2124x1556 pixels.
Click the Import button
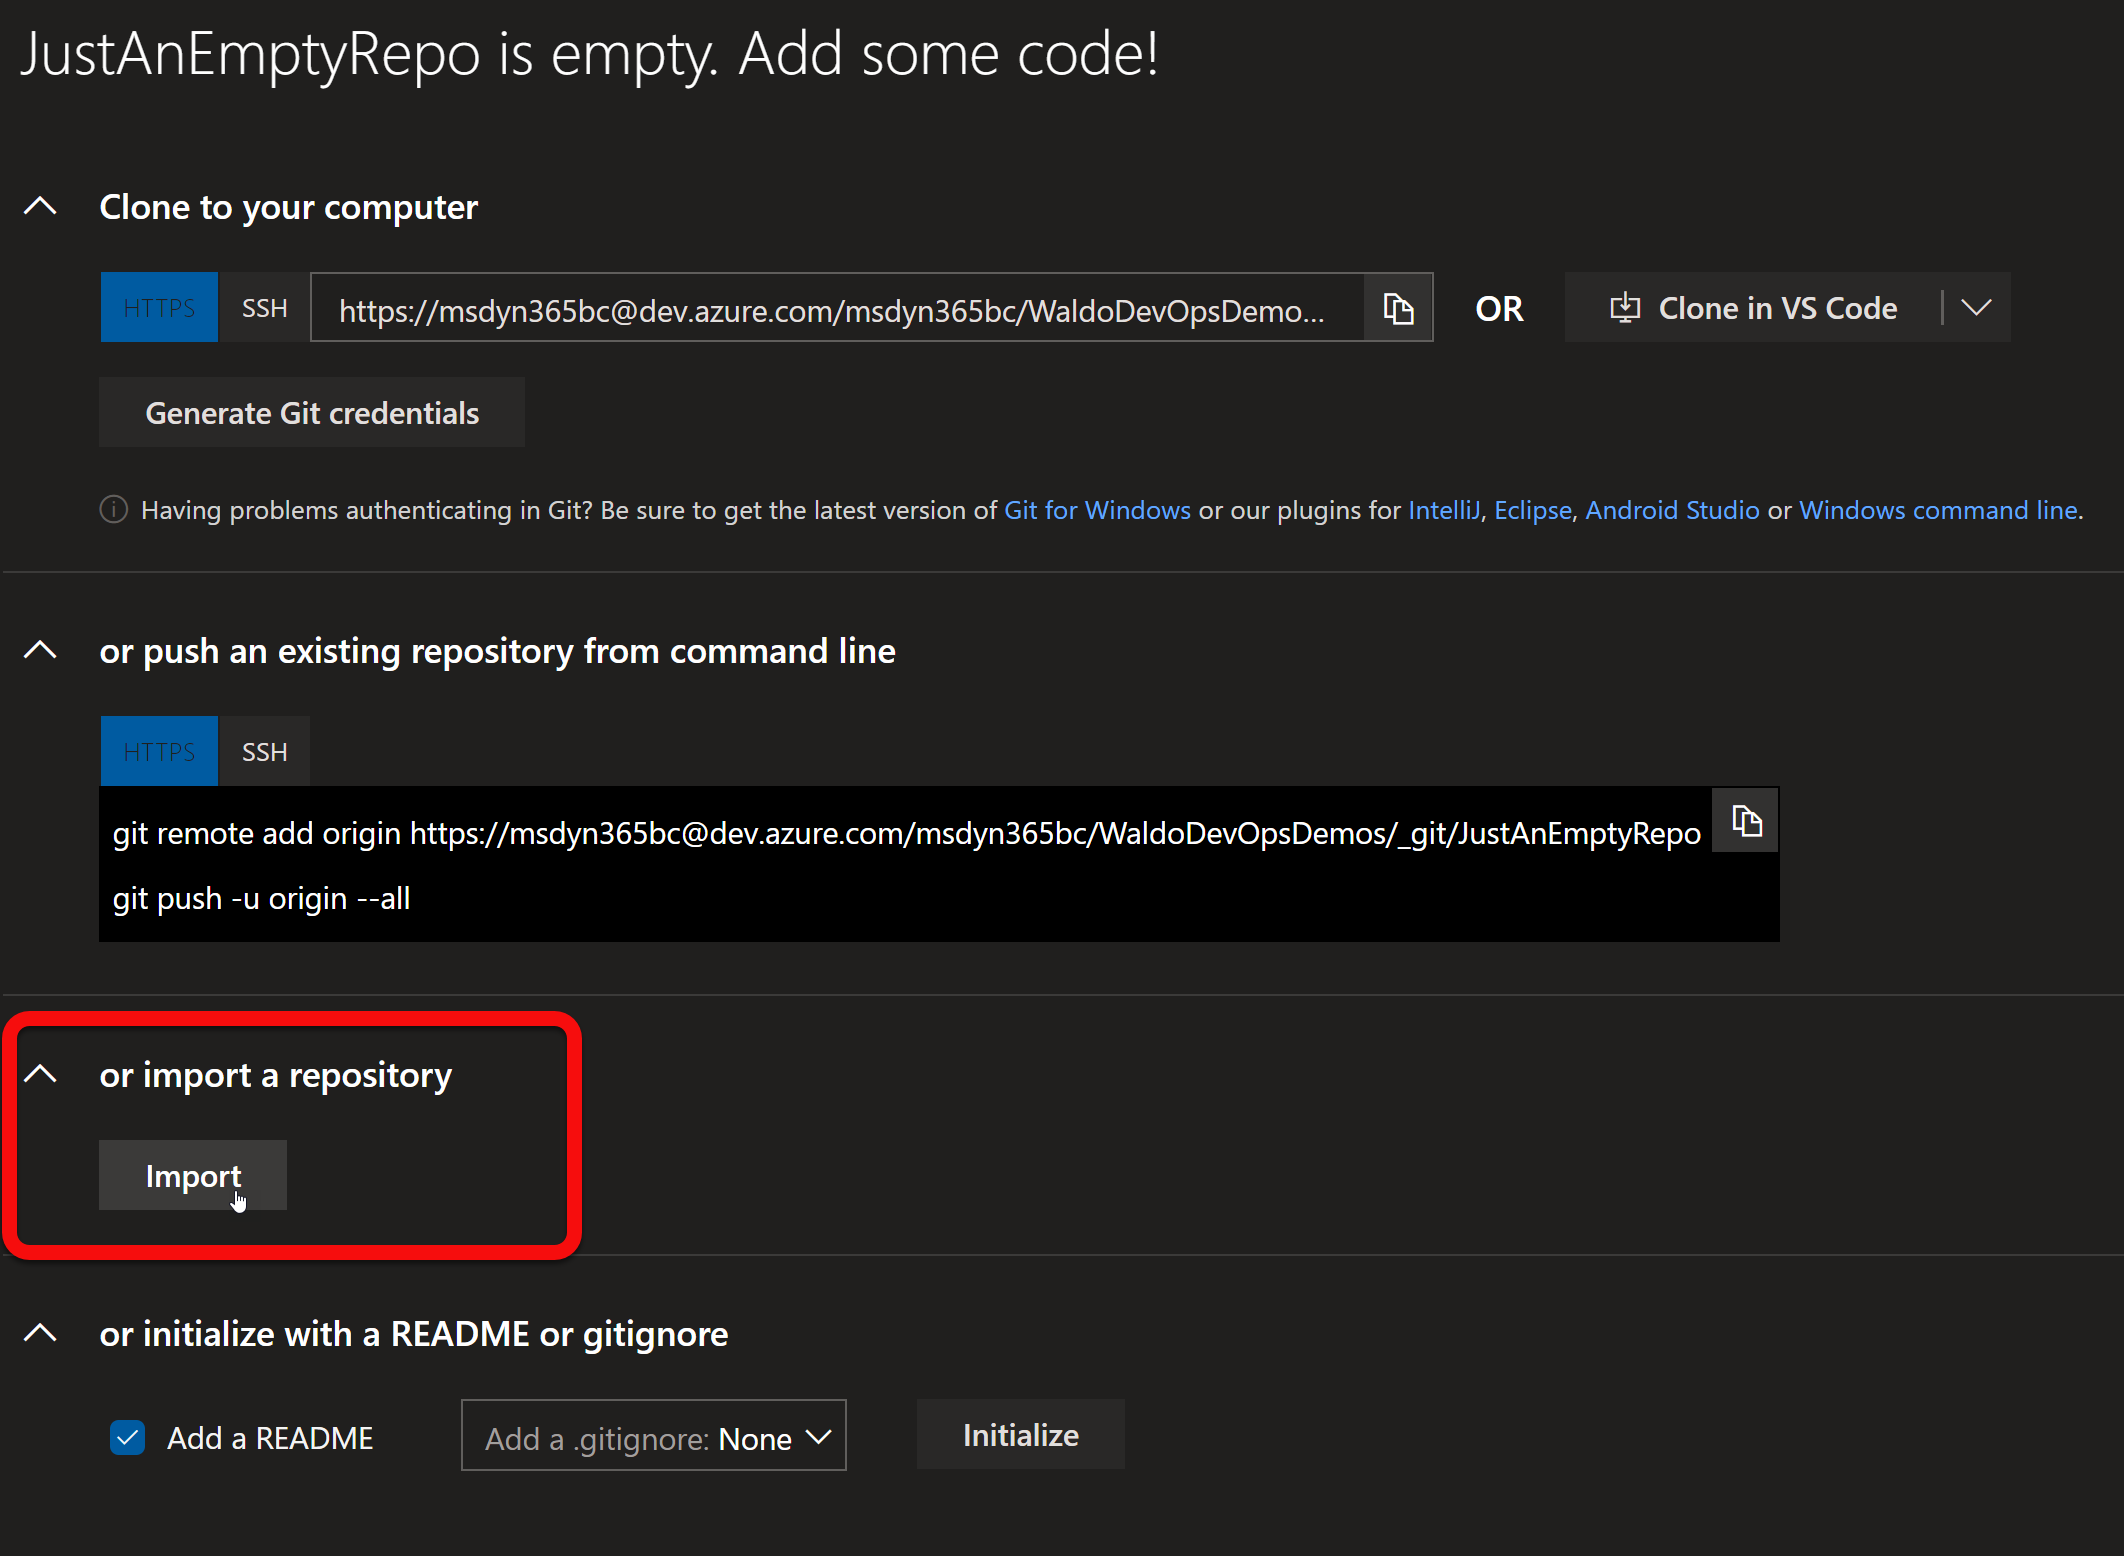(x=192, y=1175)
